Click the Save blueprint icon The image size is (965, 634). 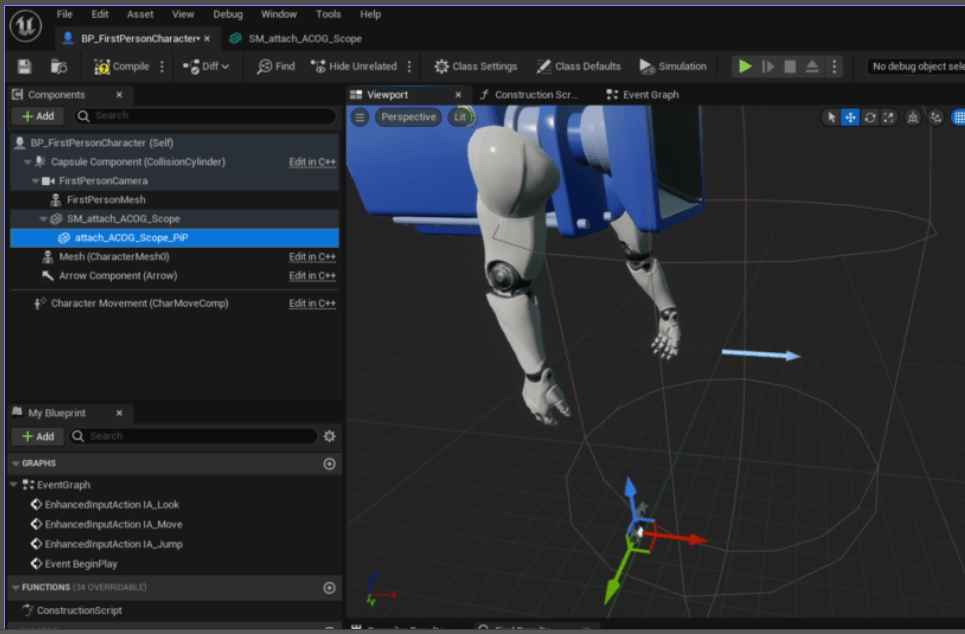(25, 67)
